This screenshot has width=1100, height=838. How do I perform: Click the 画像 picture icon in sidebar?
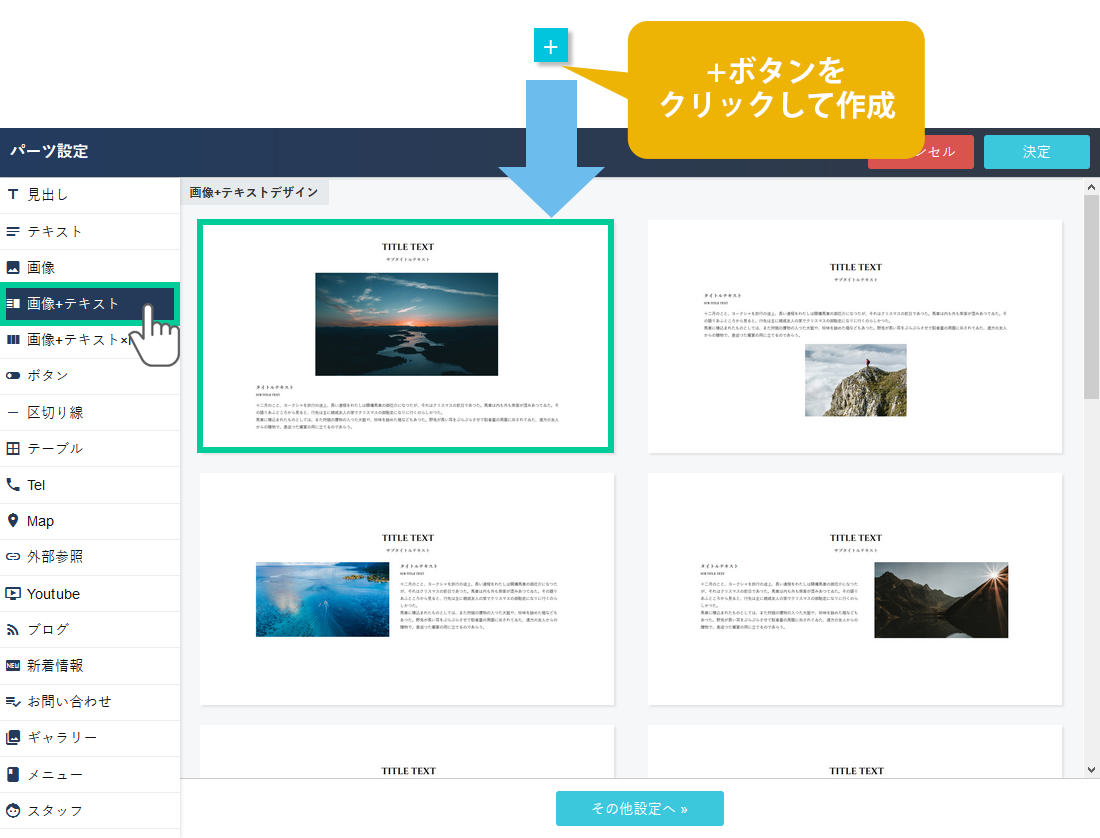click(x=13, y=268)
